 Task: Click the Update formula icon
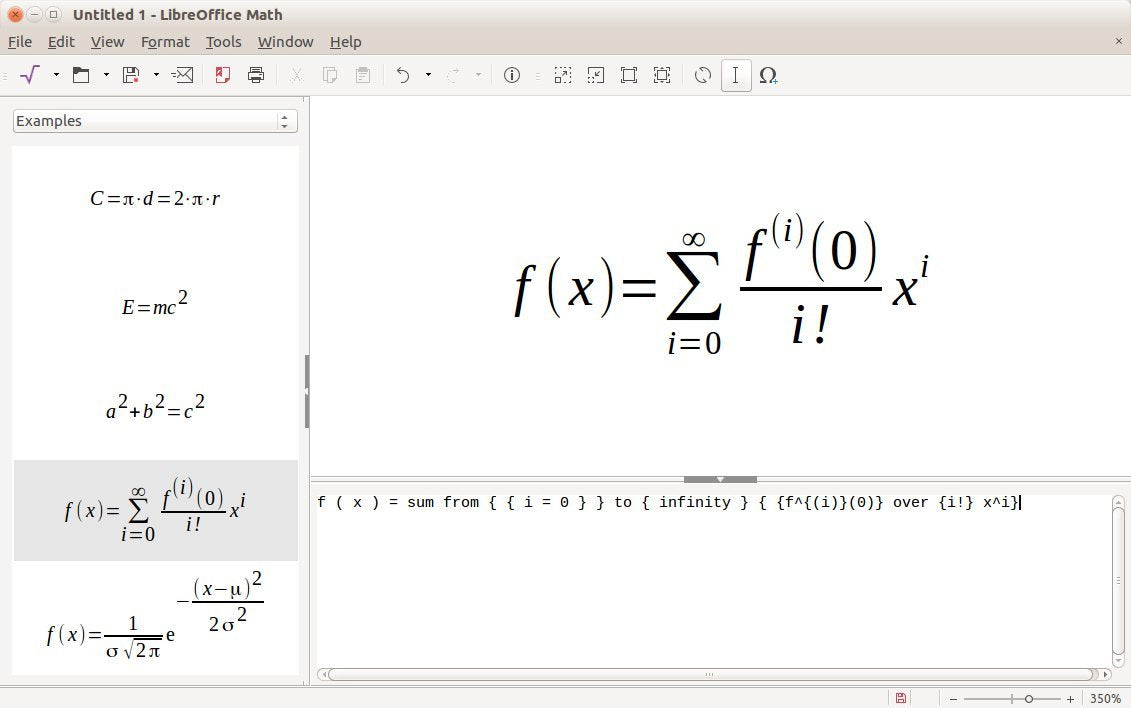703,75
